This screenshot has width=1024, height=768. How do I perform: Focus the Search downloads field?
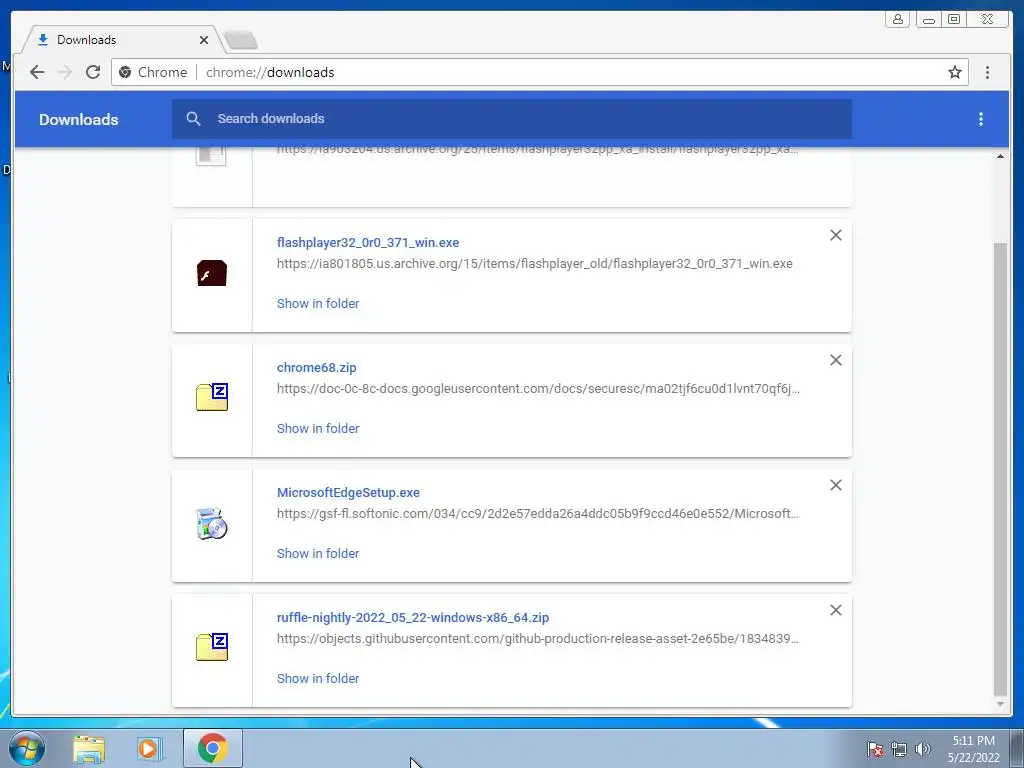(x=512, y=119)
